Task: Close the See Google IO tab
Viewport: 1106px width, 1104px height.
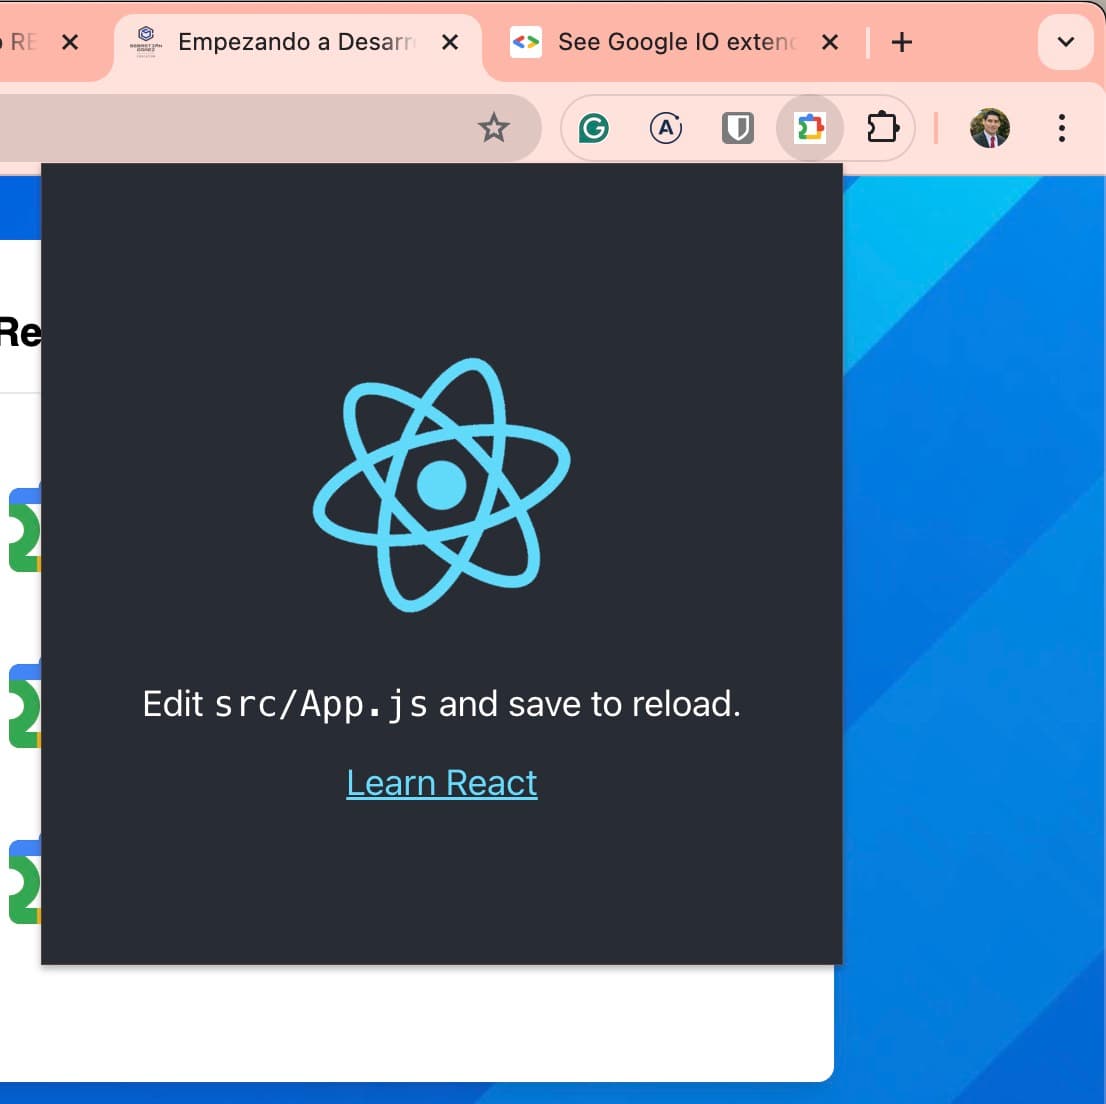Action: tap(830, 42)
